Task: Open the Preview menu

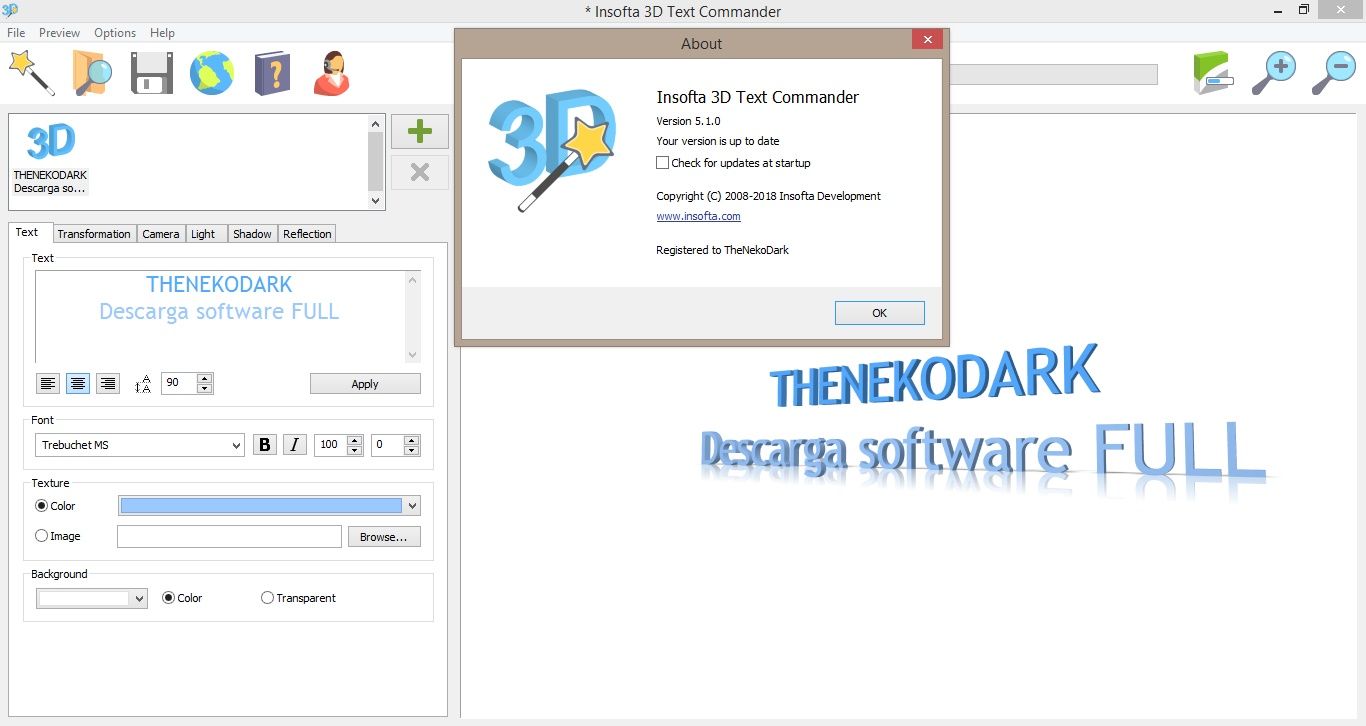Action: coord(60,33)
